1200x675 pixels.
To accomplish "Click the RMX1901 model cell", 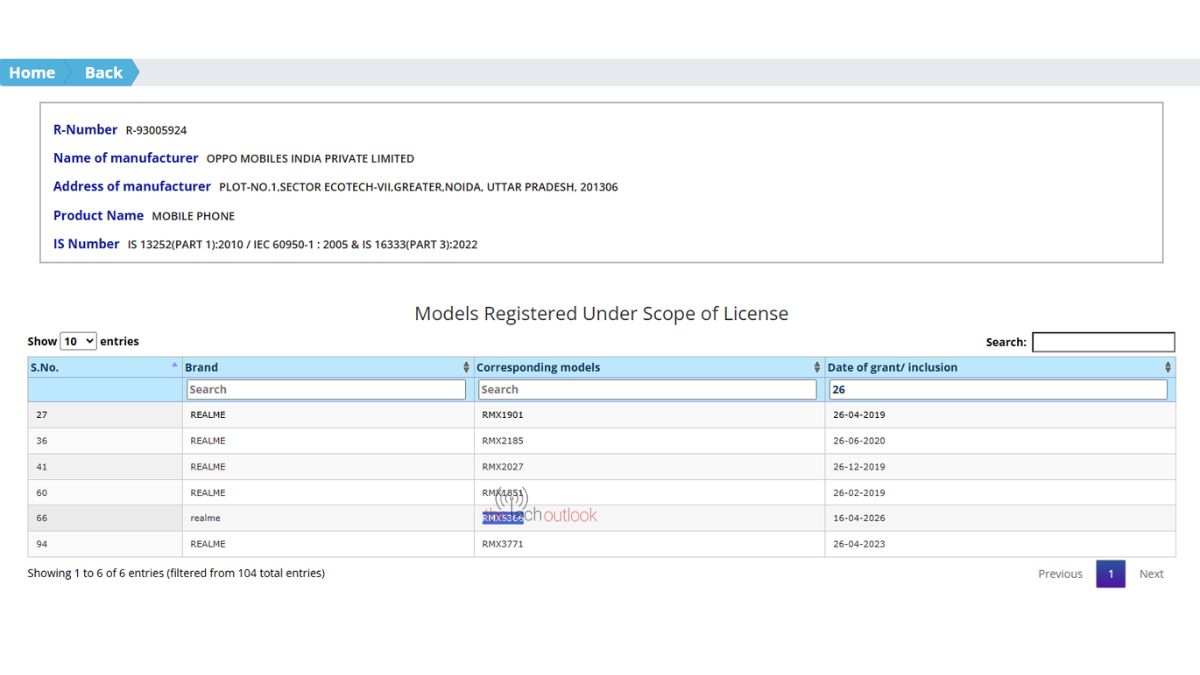I will point(502,415).
